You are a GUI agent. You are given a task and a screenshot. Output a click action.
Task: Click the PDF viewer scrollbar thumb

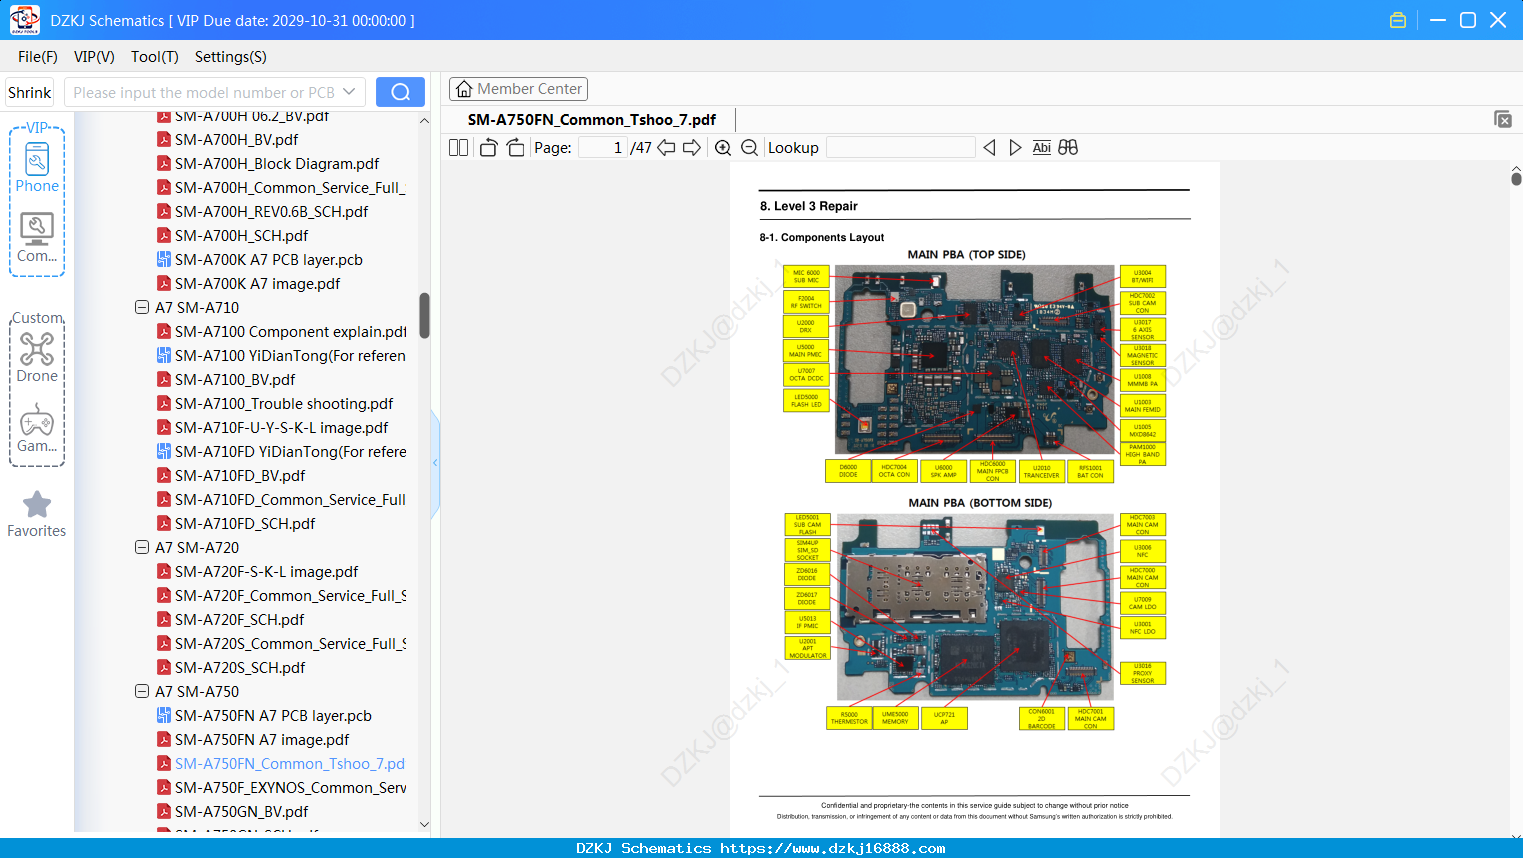1516,178
